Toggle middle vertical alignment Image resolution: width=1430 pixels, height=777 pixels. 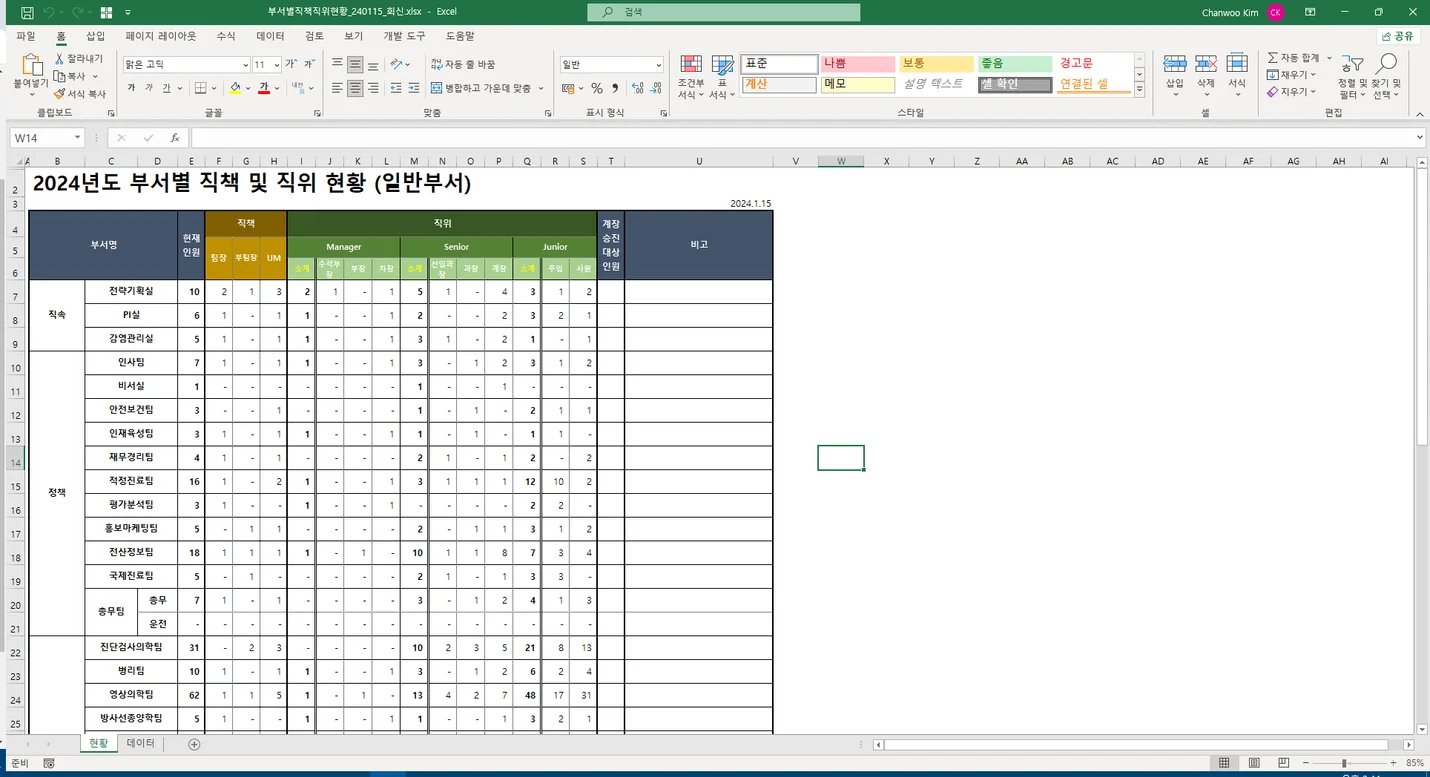(x=355, y=64)
